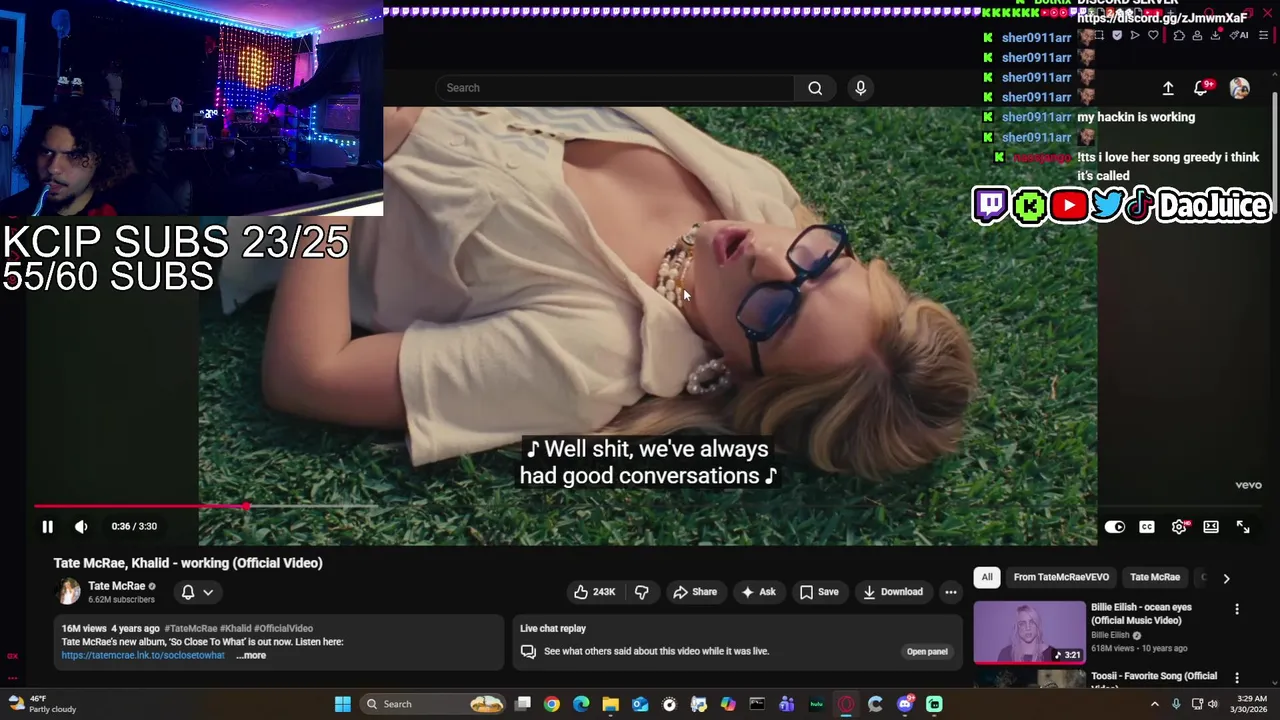Open the tatemcrae.lnk.to album link
The height and width of the screenshot is (720, 1280).
click(143, 656)
